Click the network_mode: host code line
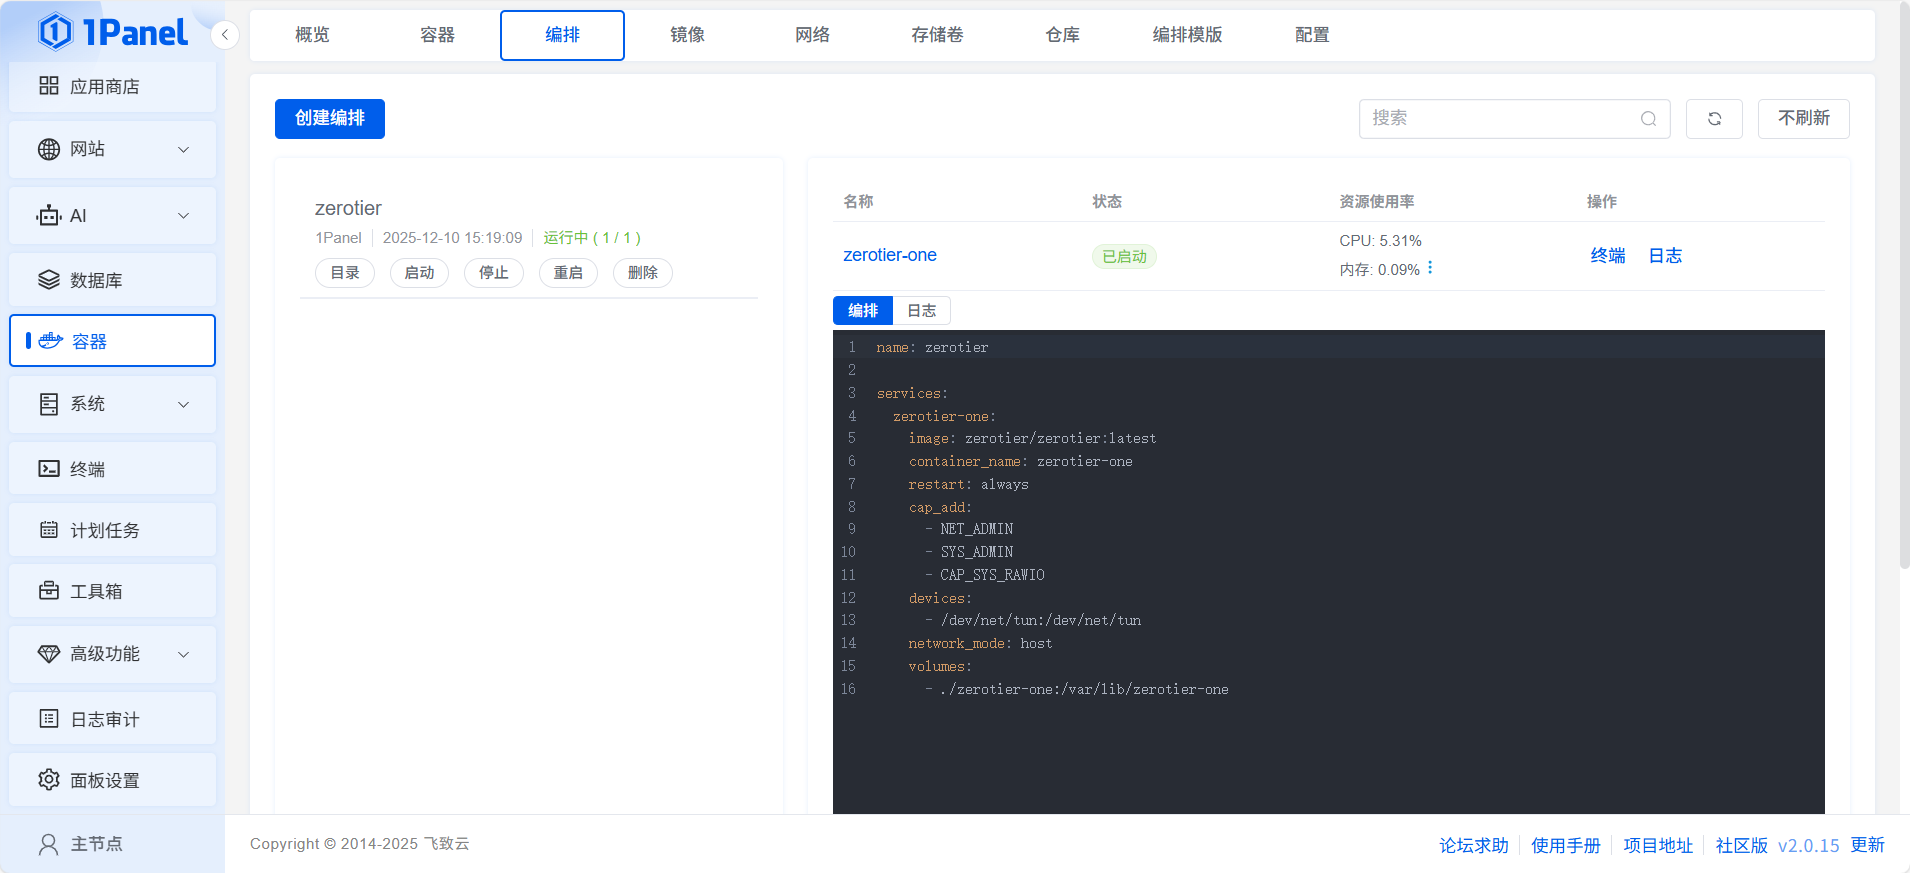This screenshot has width=1910, height=873. (x=980, y=644)
